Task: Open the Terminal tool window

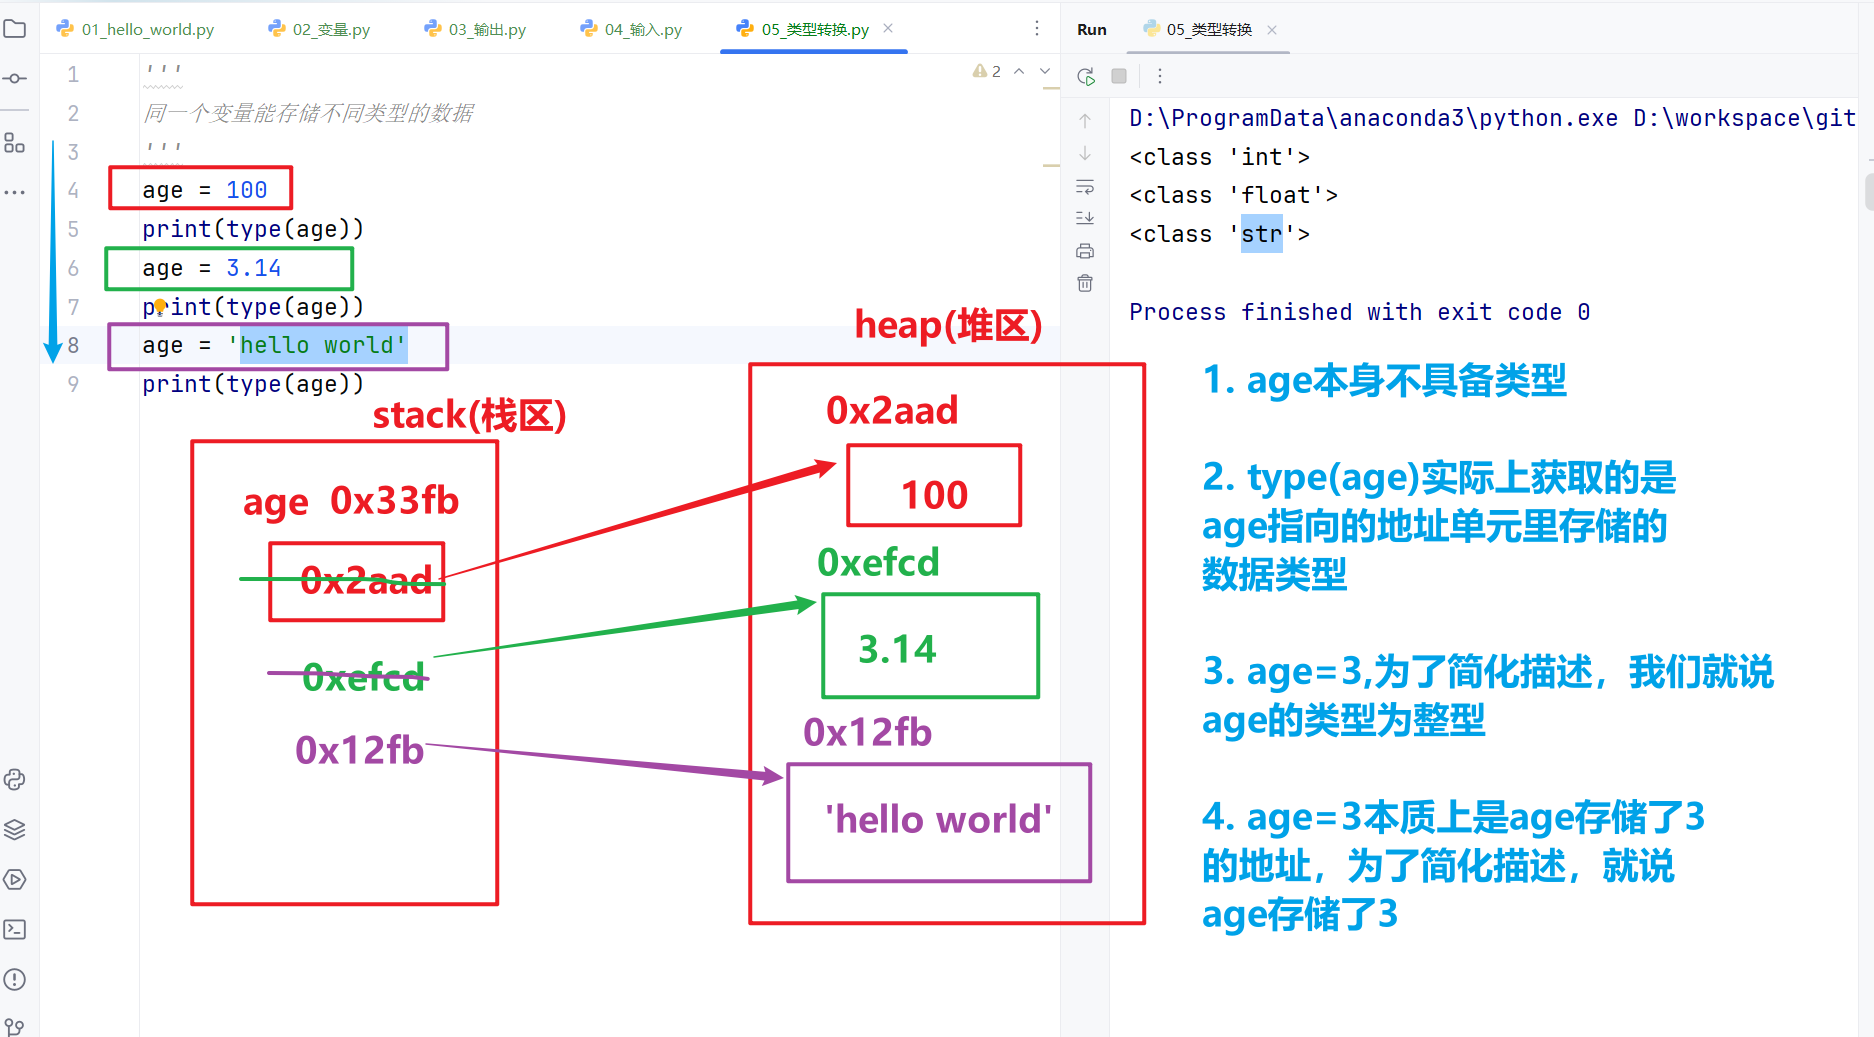Action: click(x=15, y=930)
